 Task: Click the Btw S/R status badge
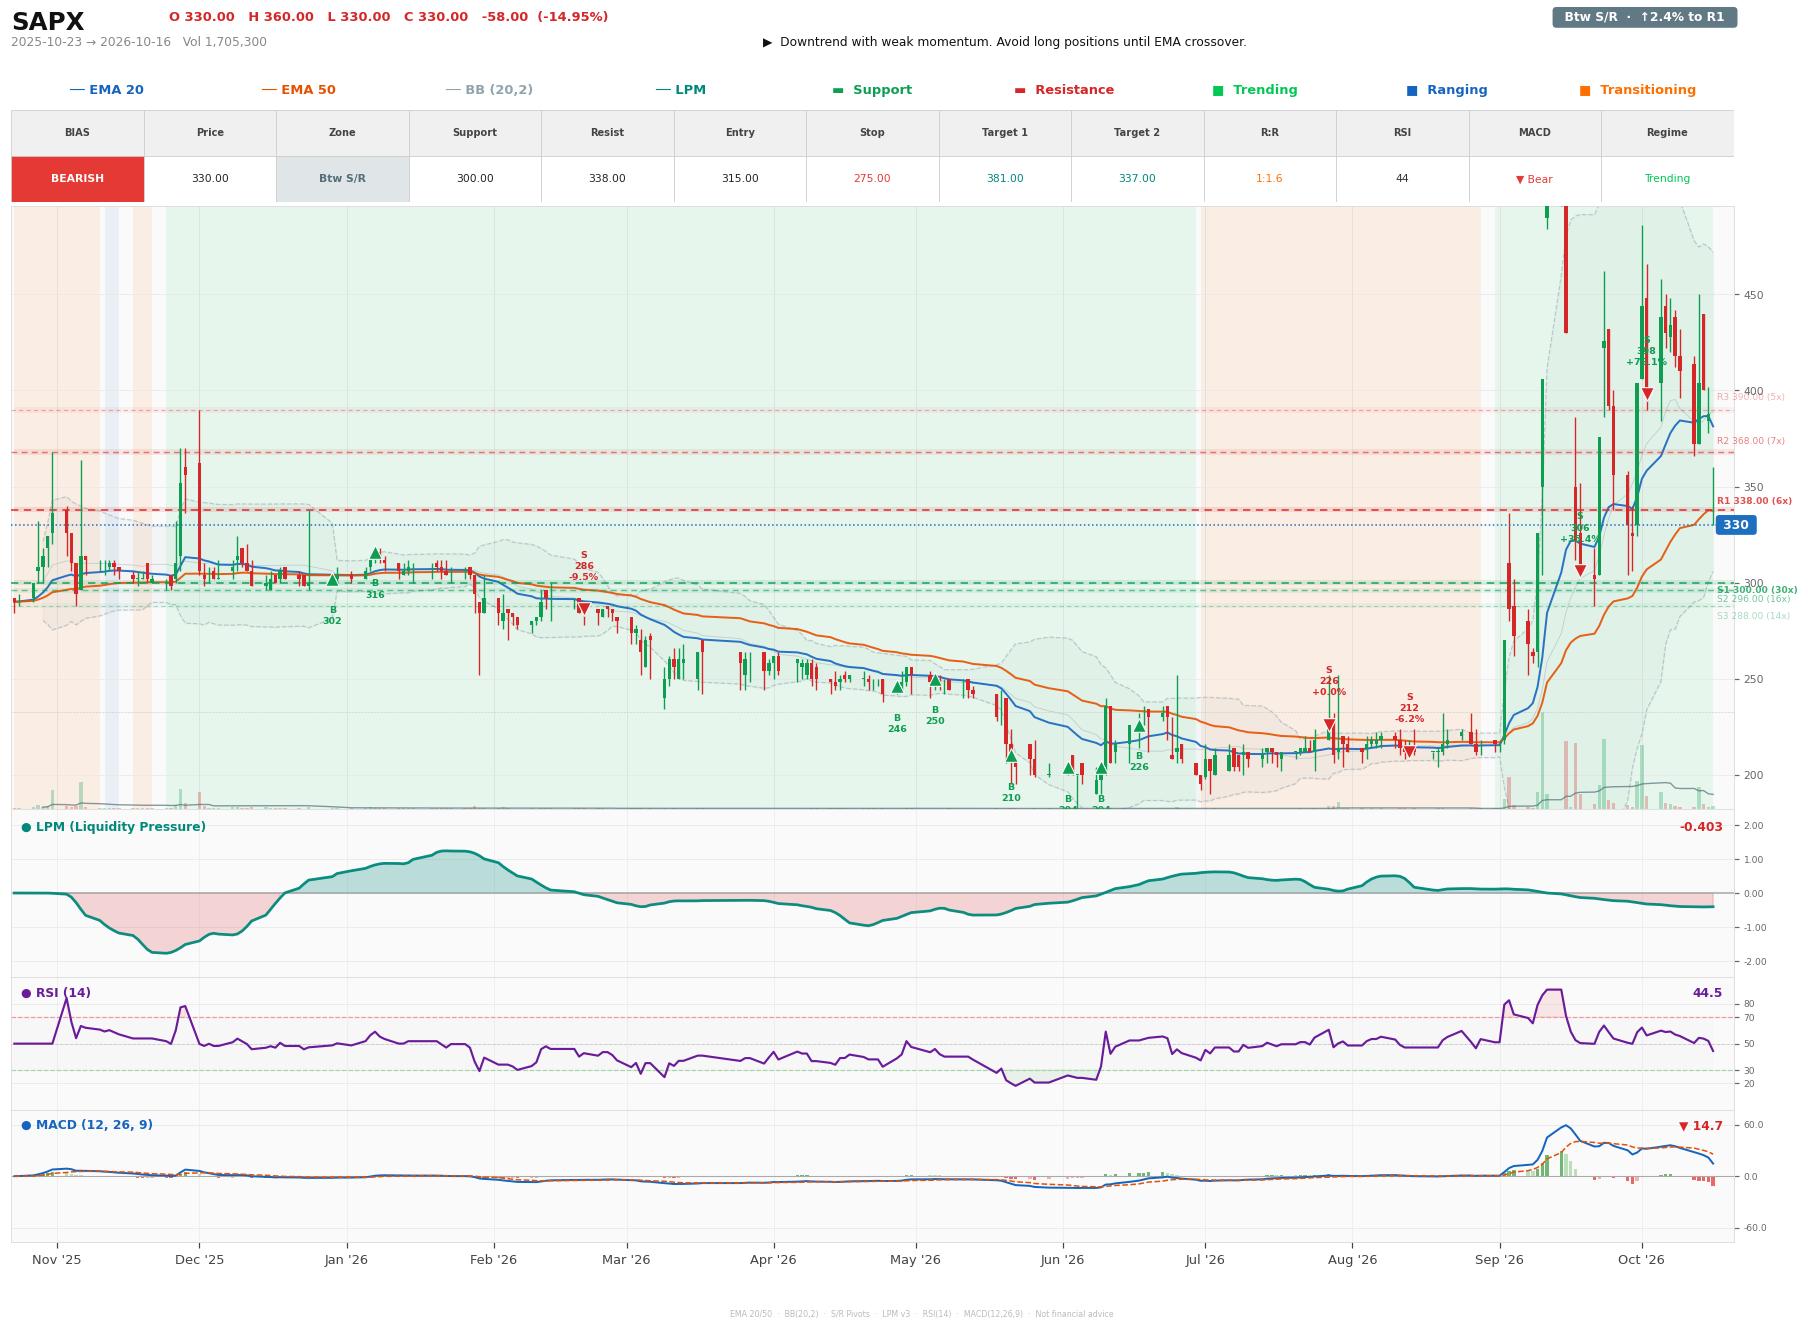(1644, 17)
